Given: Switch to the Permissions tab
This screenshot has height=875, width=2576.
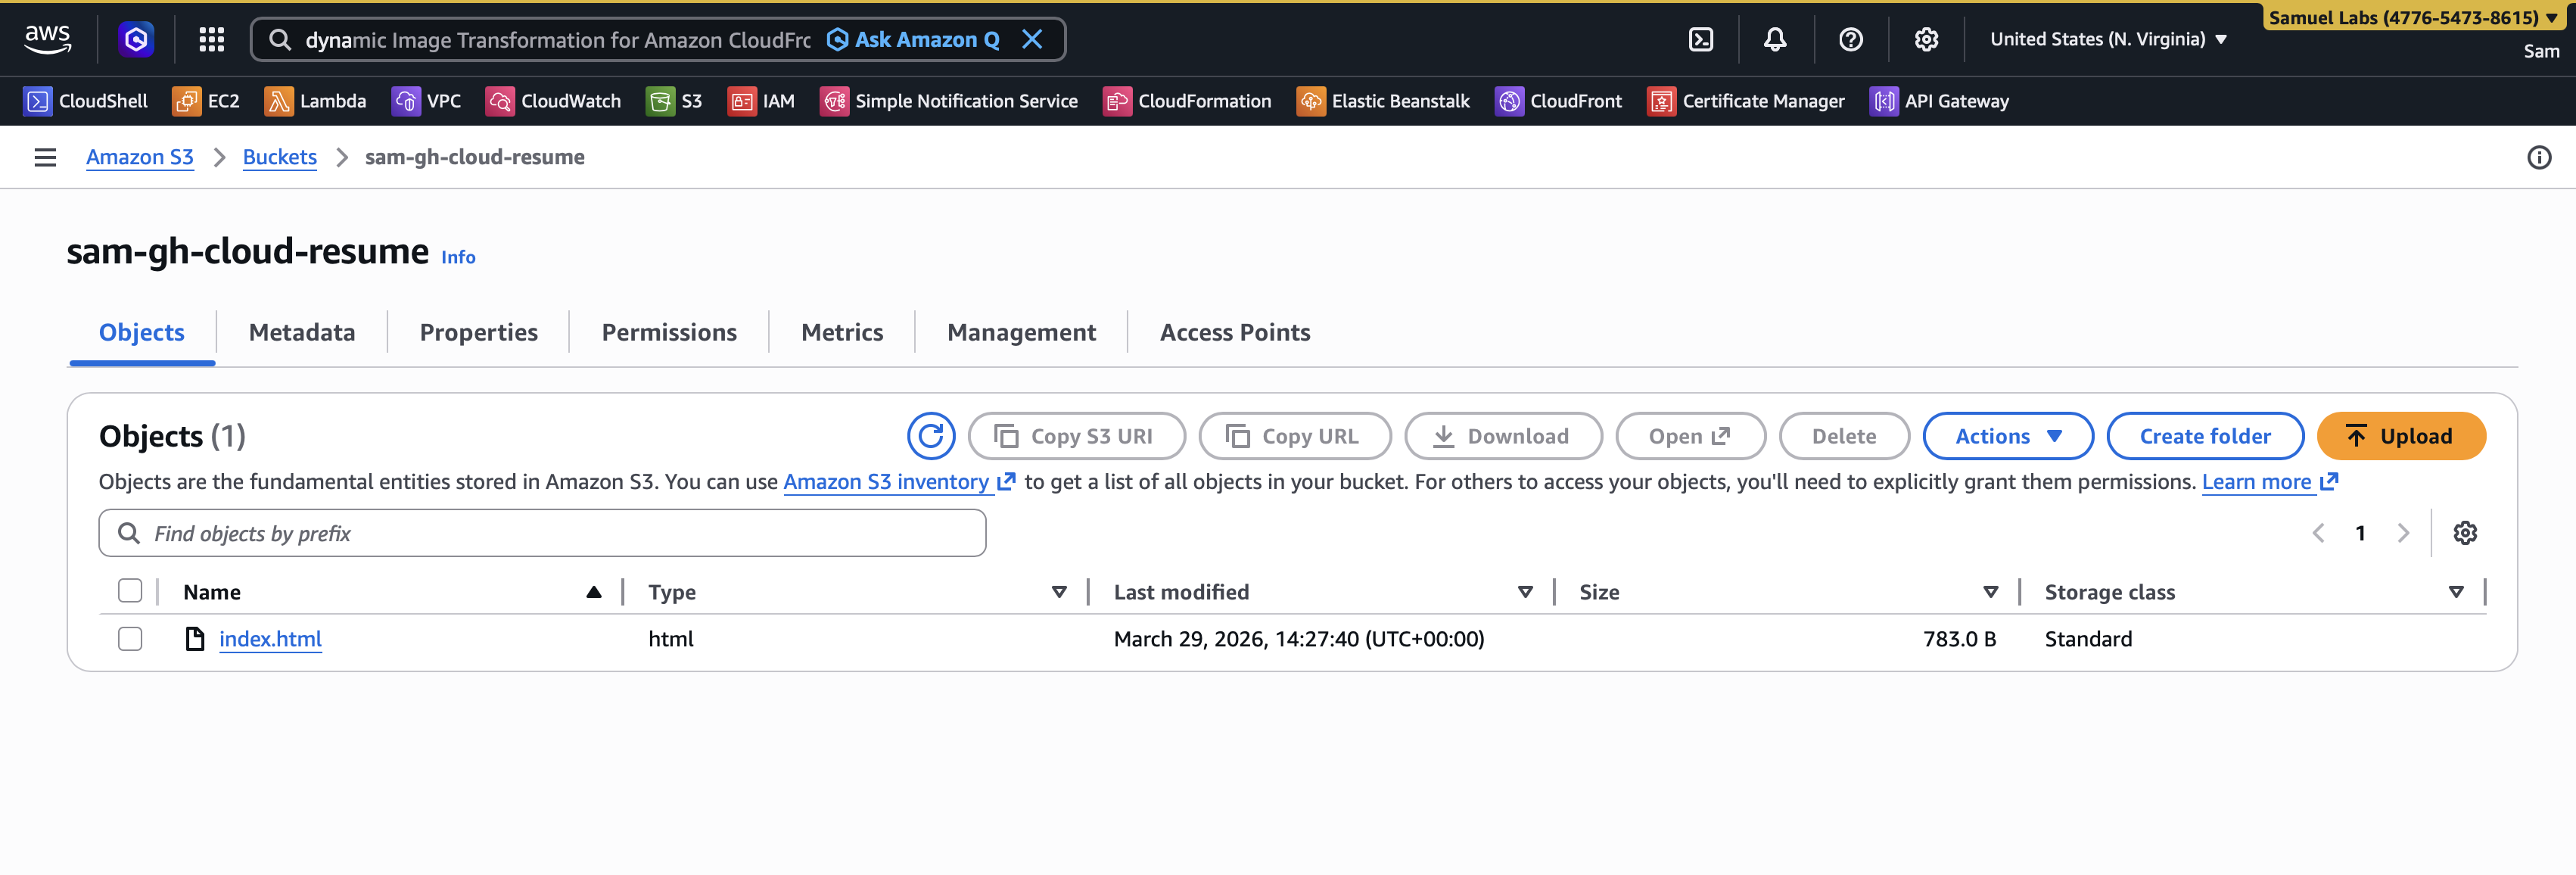Looking at the screenshot, I should 668,332.
